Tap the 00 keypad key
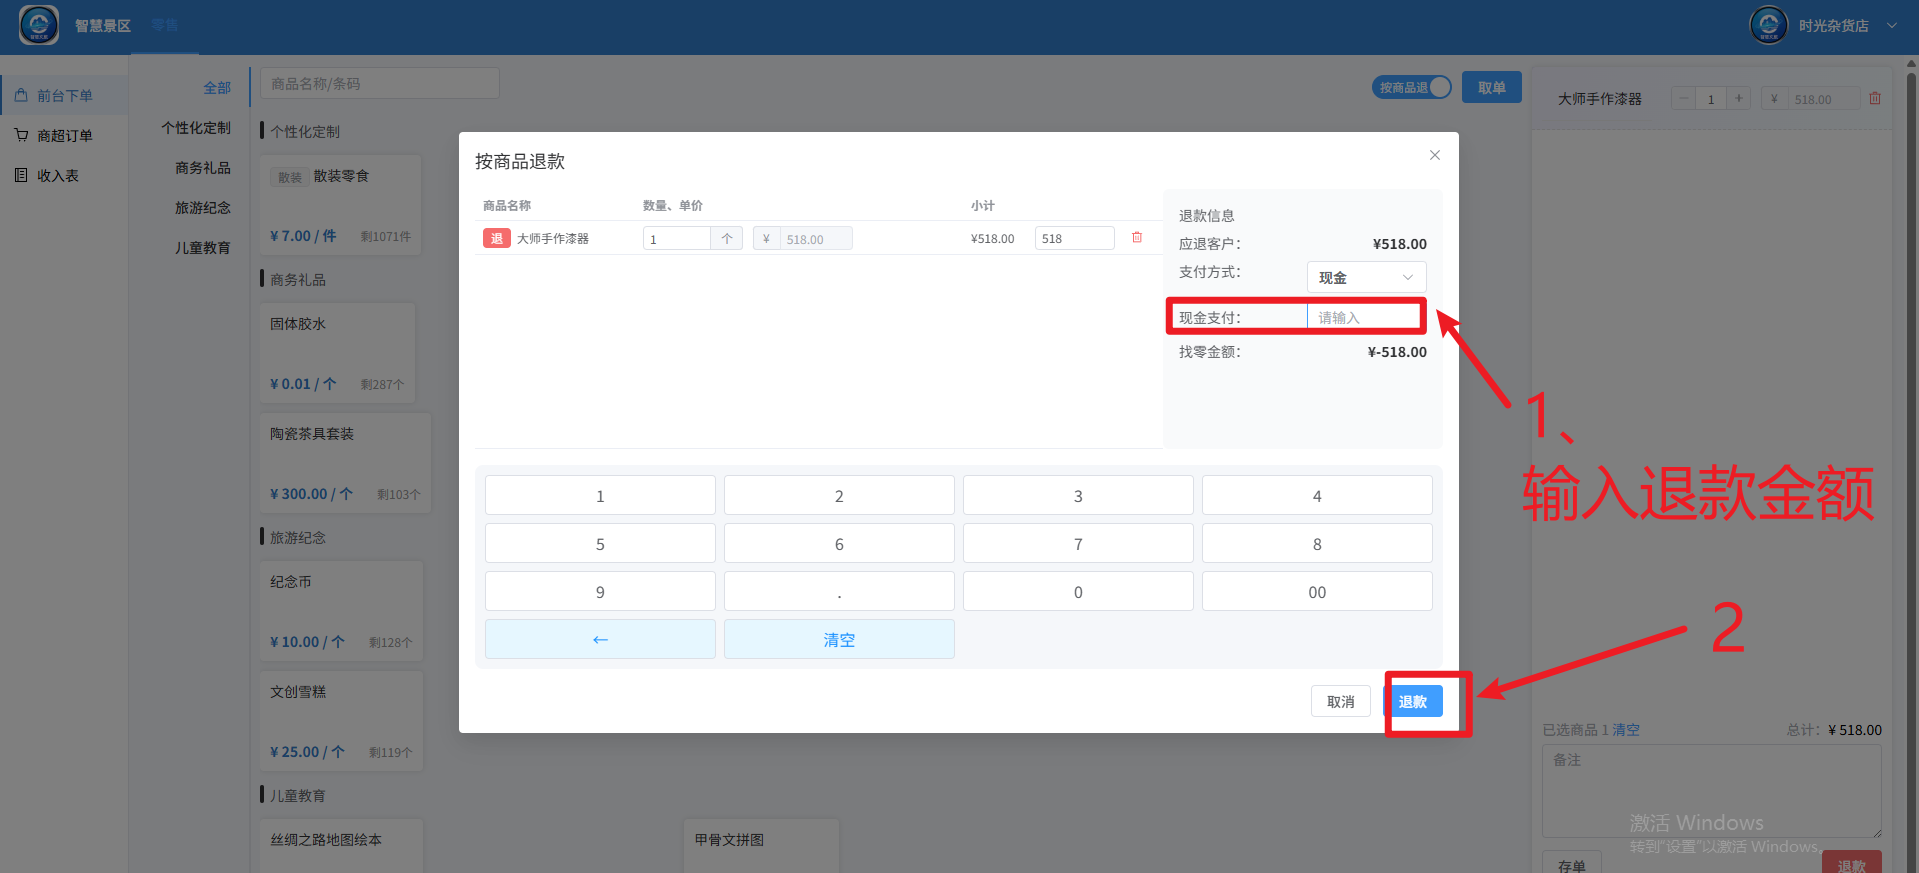The image size is (1919, 873). pyautogui.click(x=1317, y=591)
